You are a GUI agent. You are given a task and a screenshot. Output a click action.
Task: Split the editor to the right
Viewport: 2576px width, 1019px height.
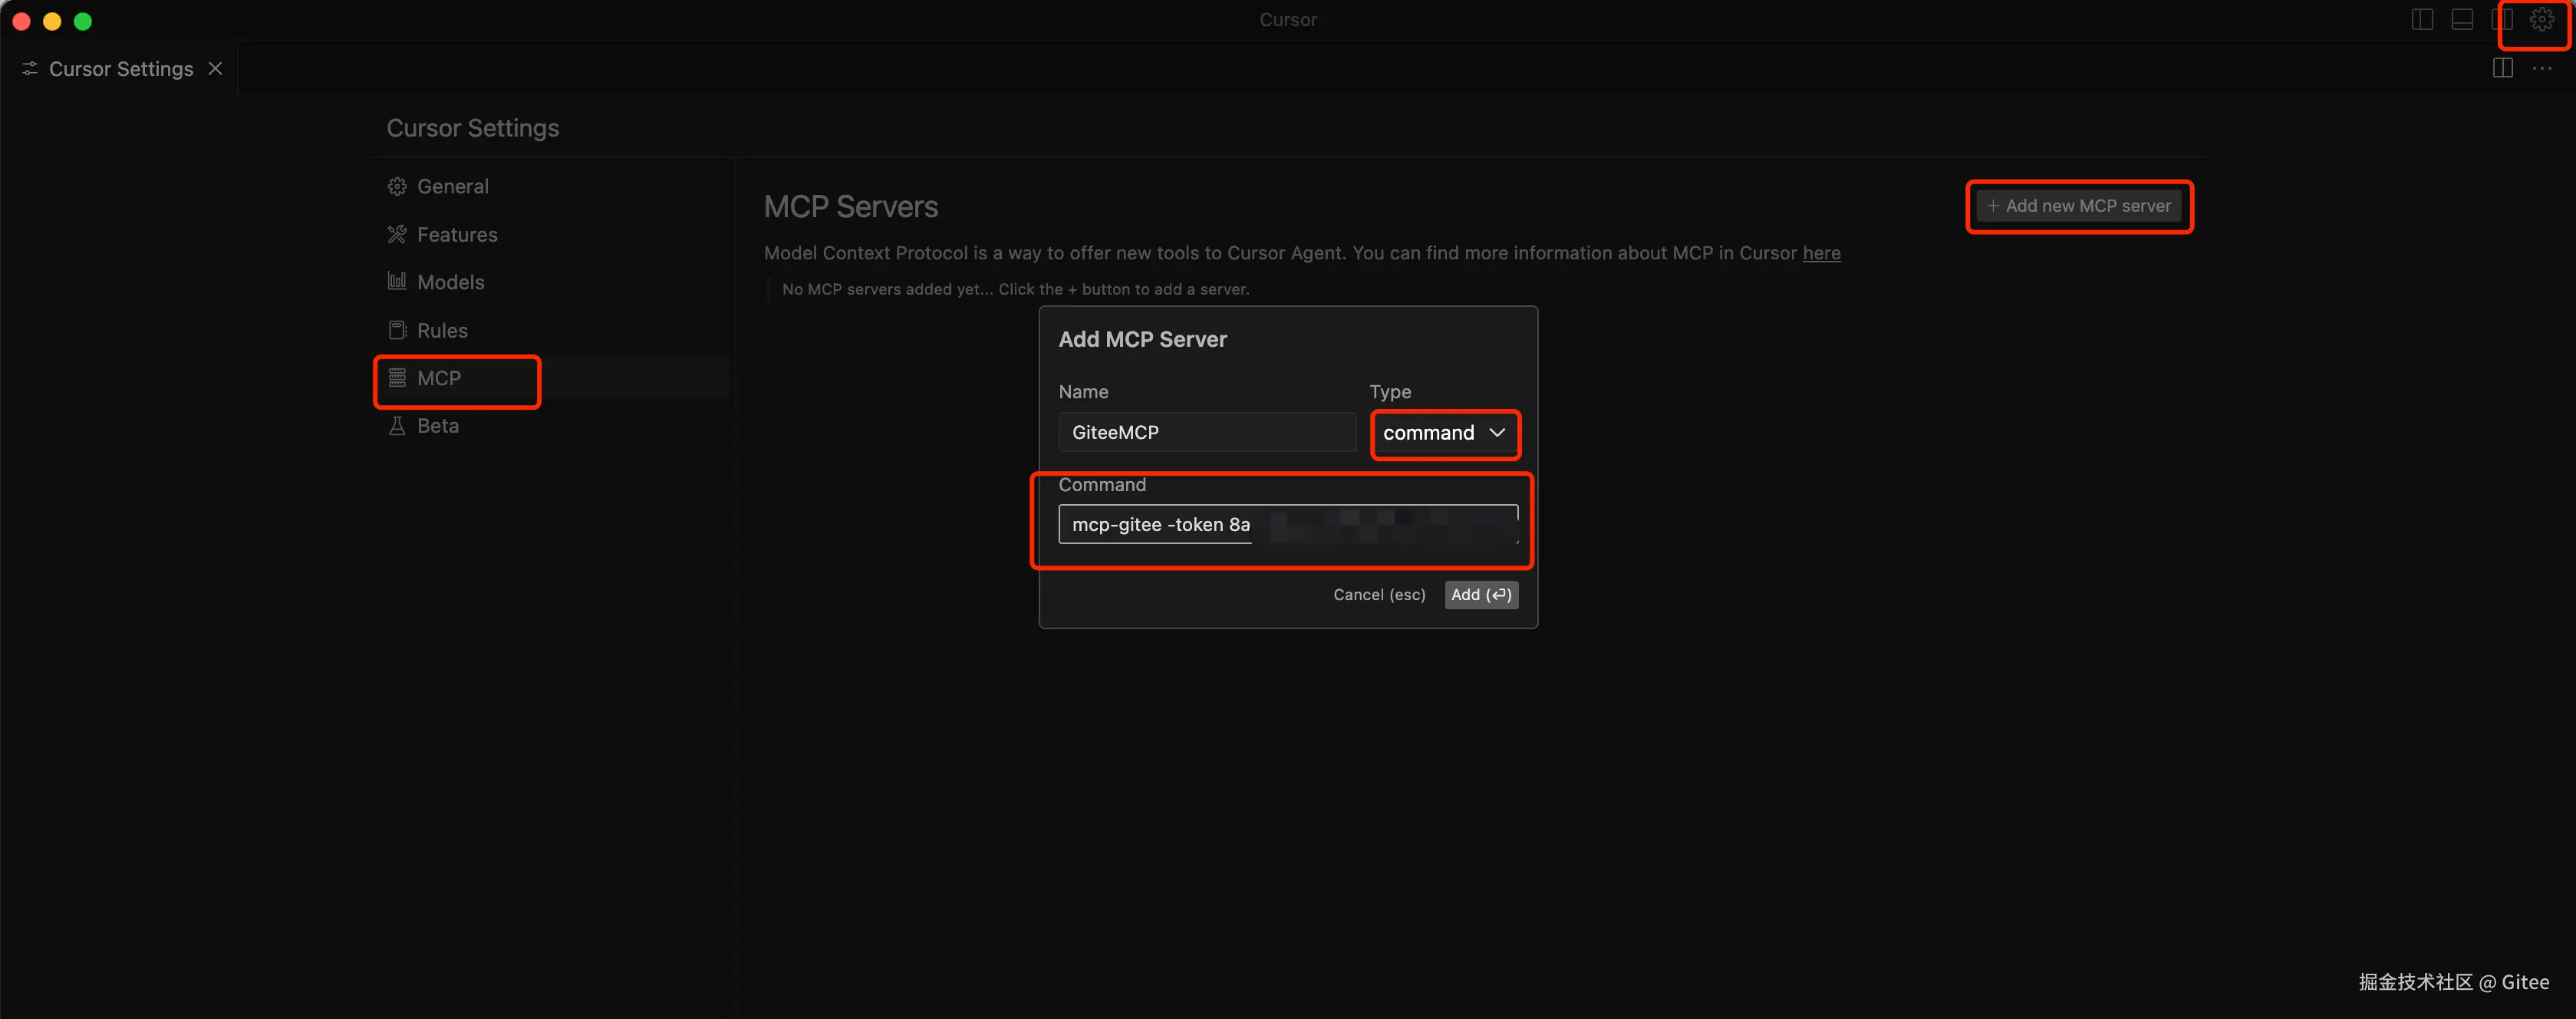click(2502, 68)
